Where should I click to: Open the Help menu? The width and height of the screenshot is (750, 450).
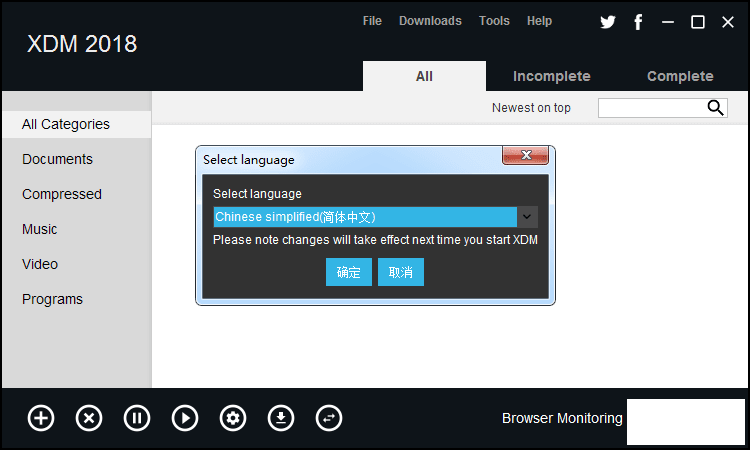tap(540, 21)
